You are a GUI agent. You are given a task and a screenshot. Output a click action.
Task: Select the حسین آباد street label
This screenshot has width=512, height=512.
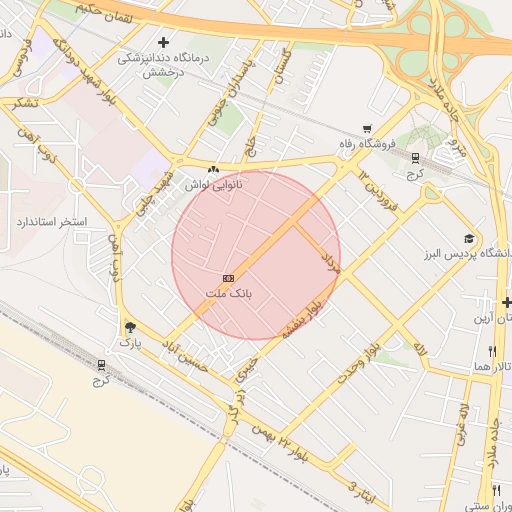(x=185, y=356)
